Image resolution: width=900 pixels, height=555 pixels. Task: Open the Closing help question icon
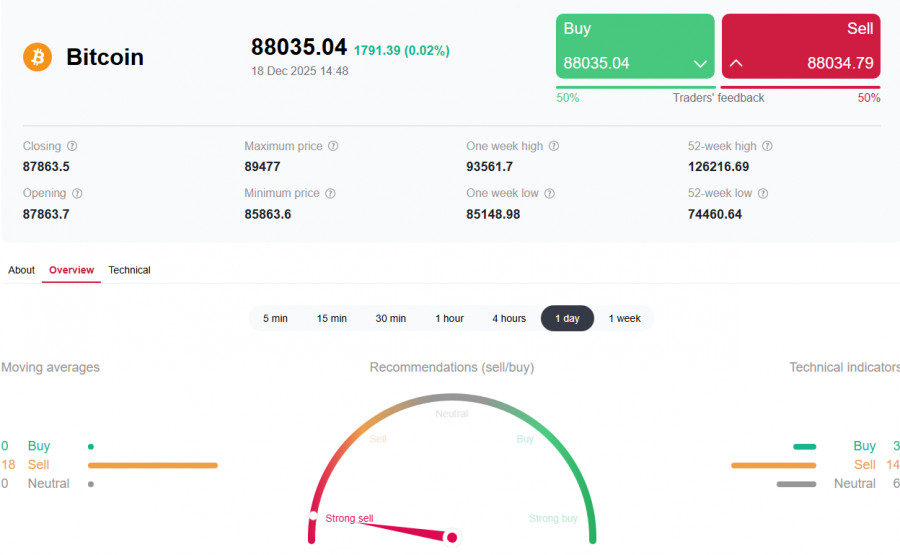click(72, 146)
